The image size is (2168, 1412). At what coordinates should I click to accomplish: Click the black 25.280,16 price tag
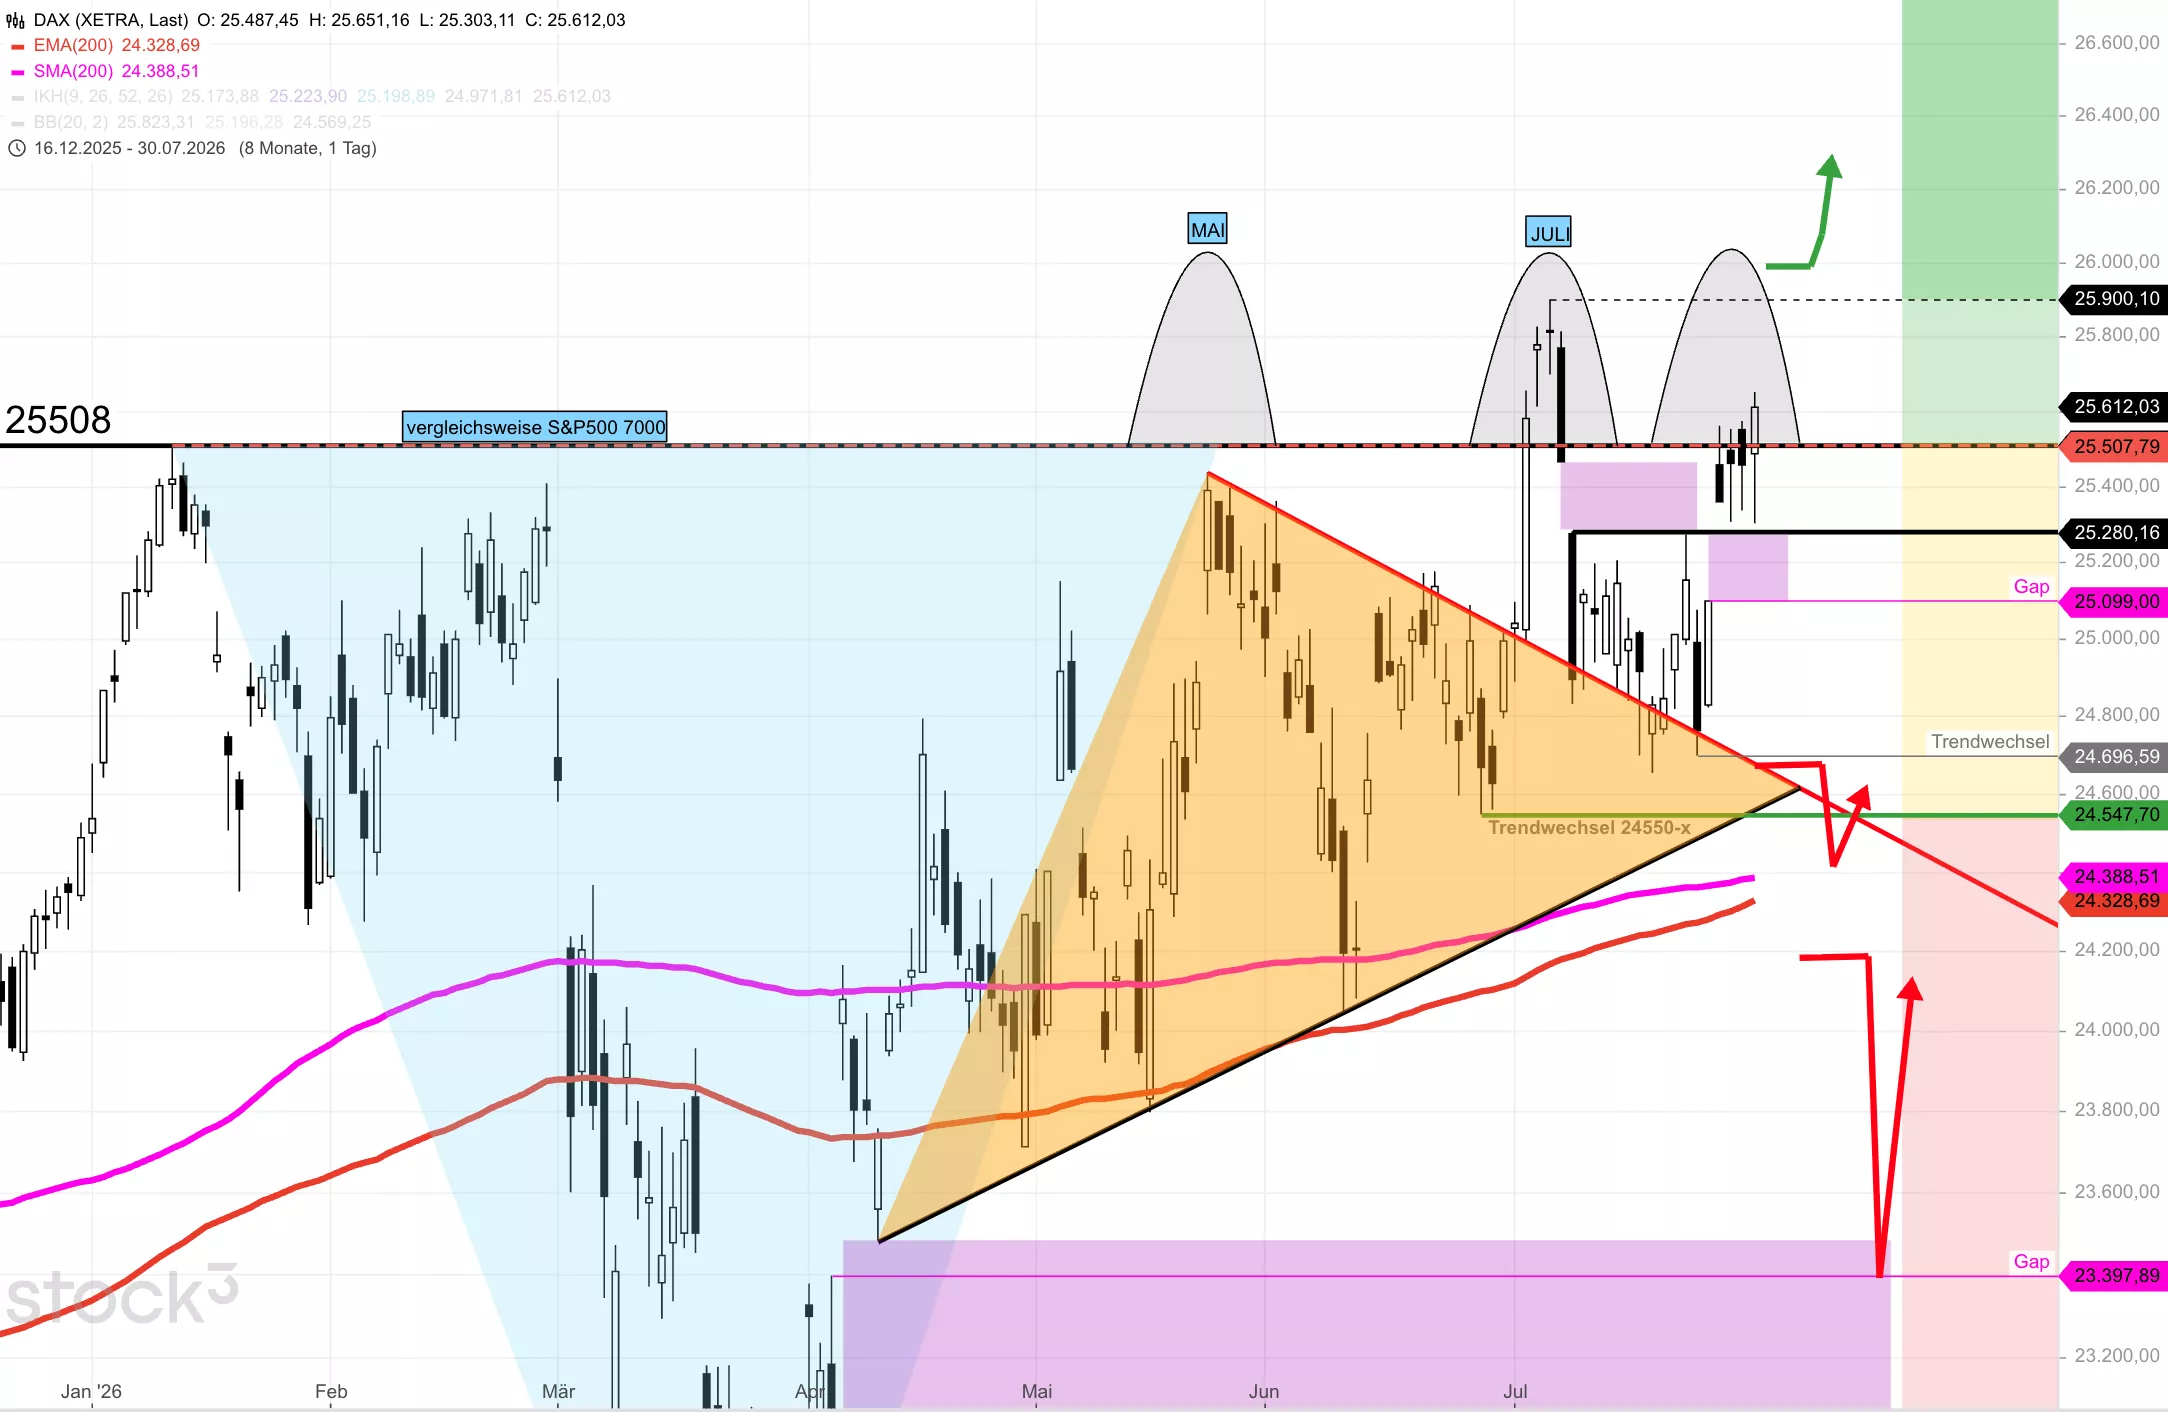coord(2114,532)
